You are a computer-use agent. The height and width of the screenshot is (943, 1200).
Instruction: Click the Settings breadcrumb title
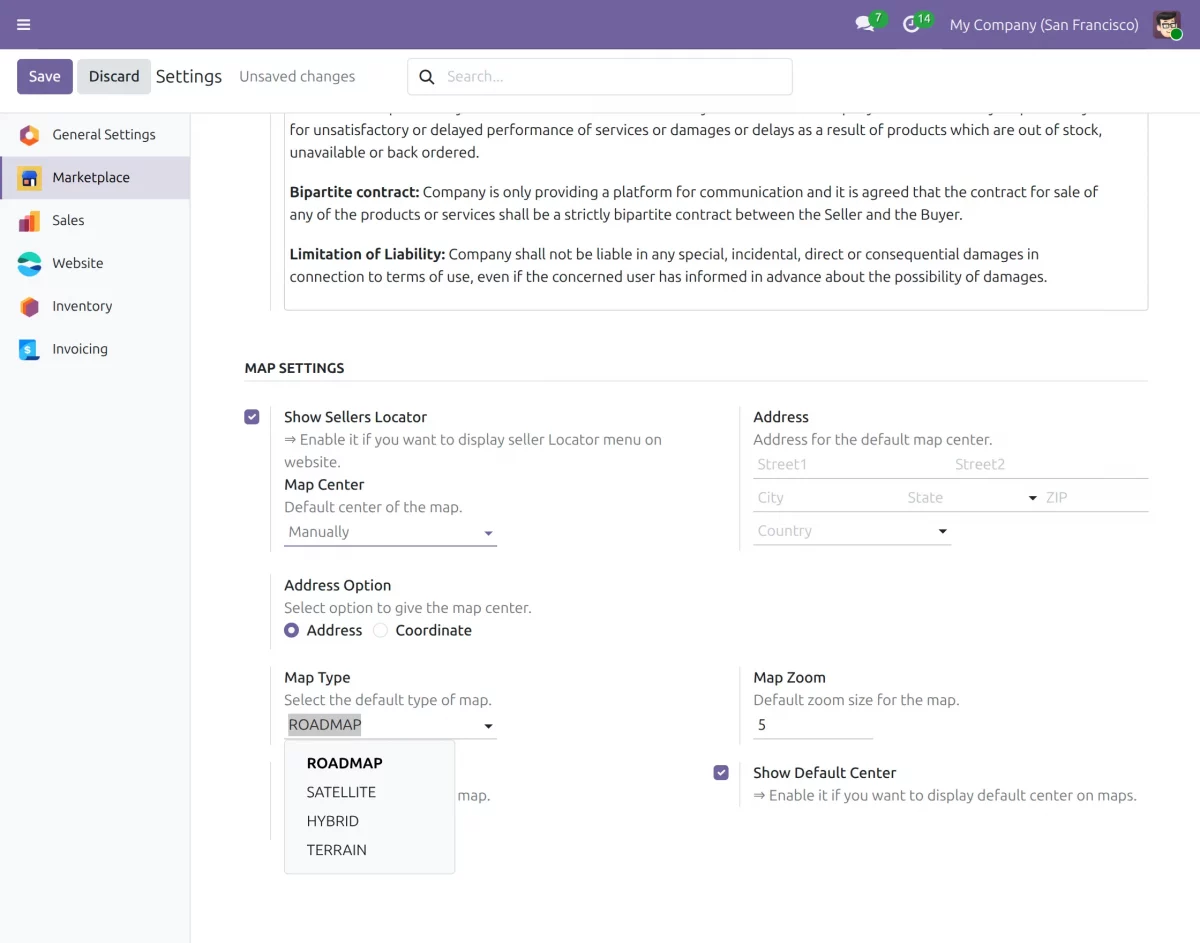189,77
